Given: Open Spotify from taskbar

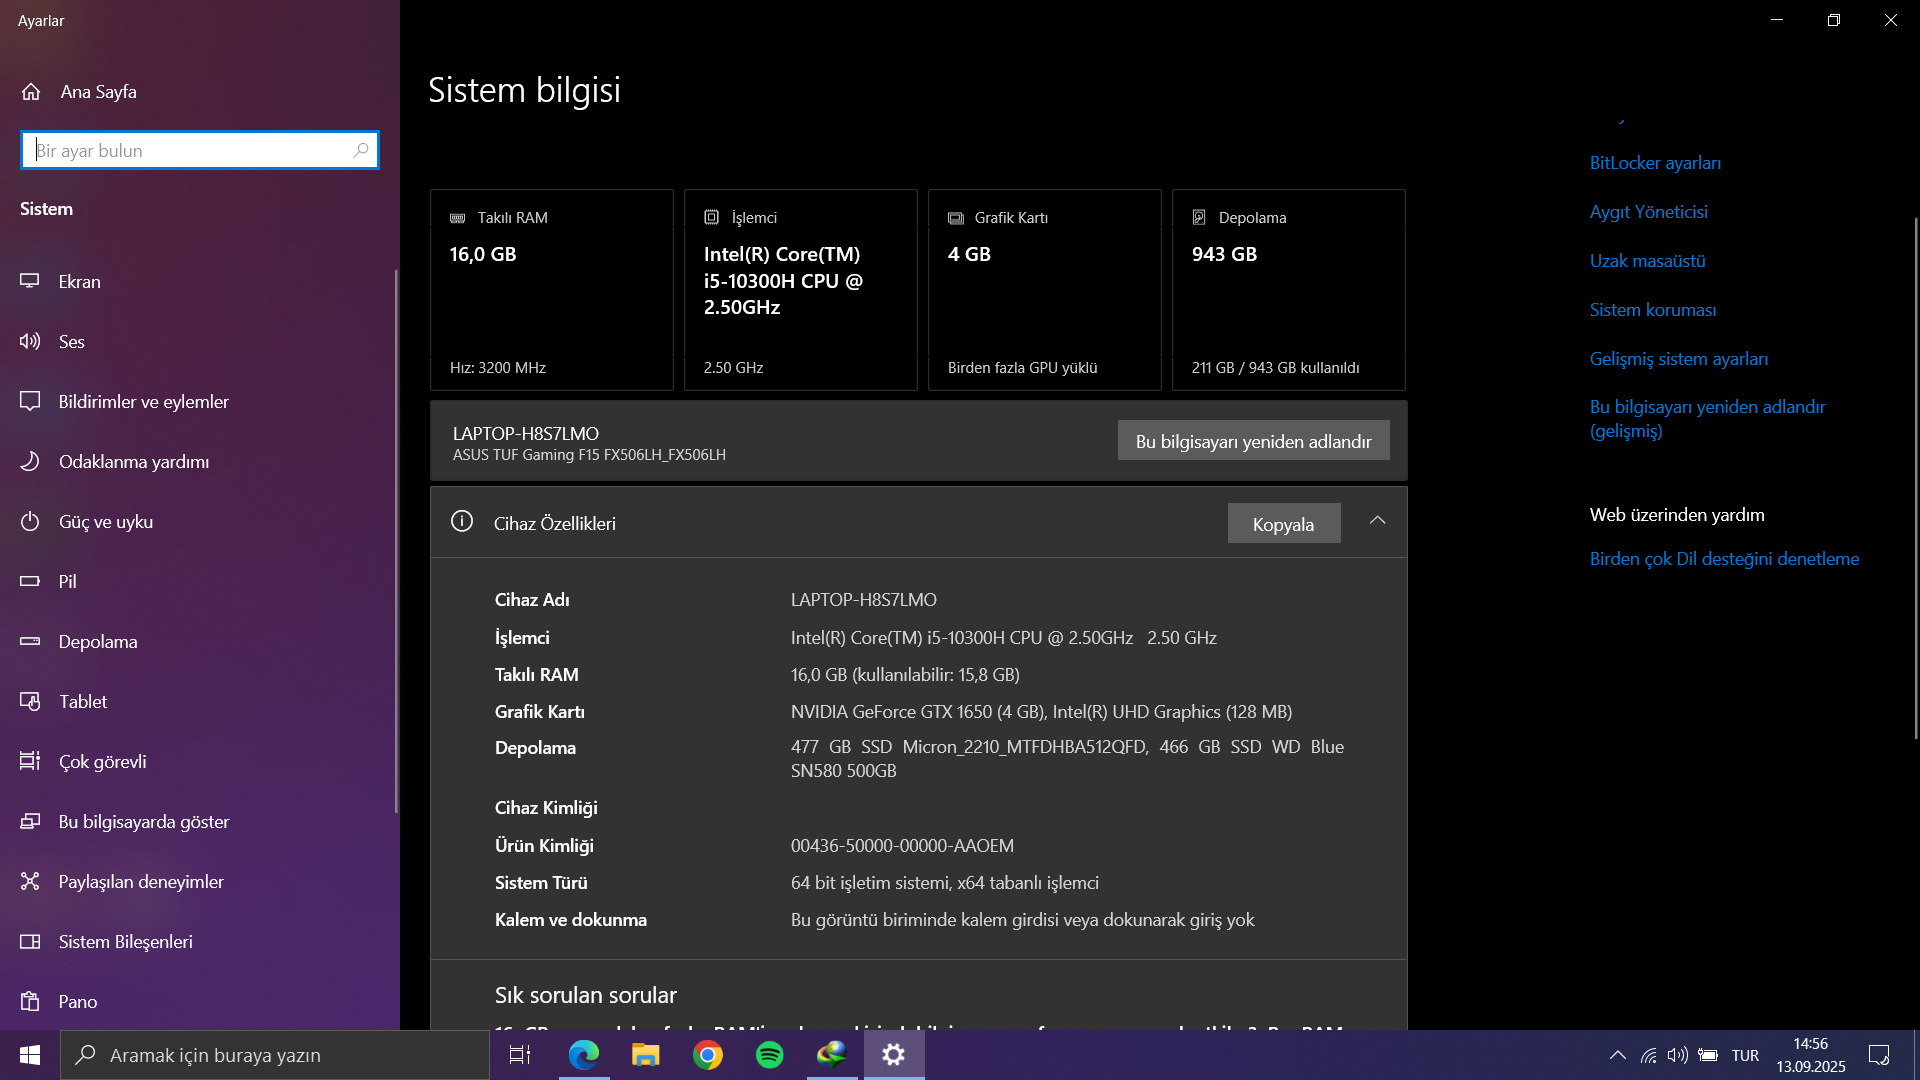Looking at the screenshot, I should (x=769, y=1055).
